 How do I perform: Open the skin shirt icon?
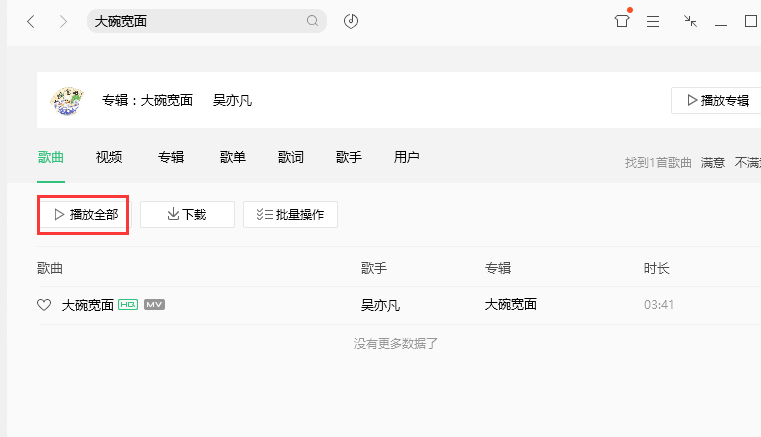click(622, 21)
